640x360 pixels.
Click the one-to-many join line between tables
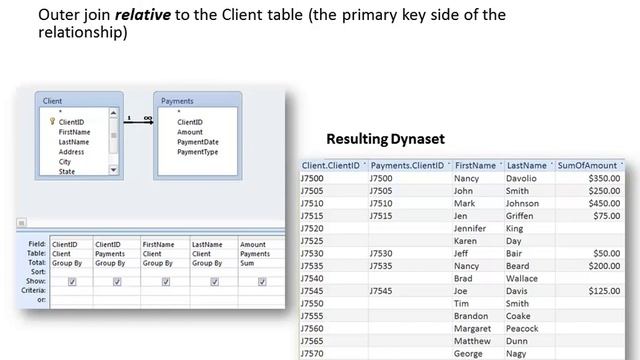[x=138, y=122]
